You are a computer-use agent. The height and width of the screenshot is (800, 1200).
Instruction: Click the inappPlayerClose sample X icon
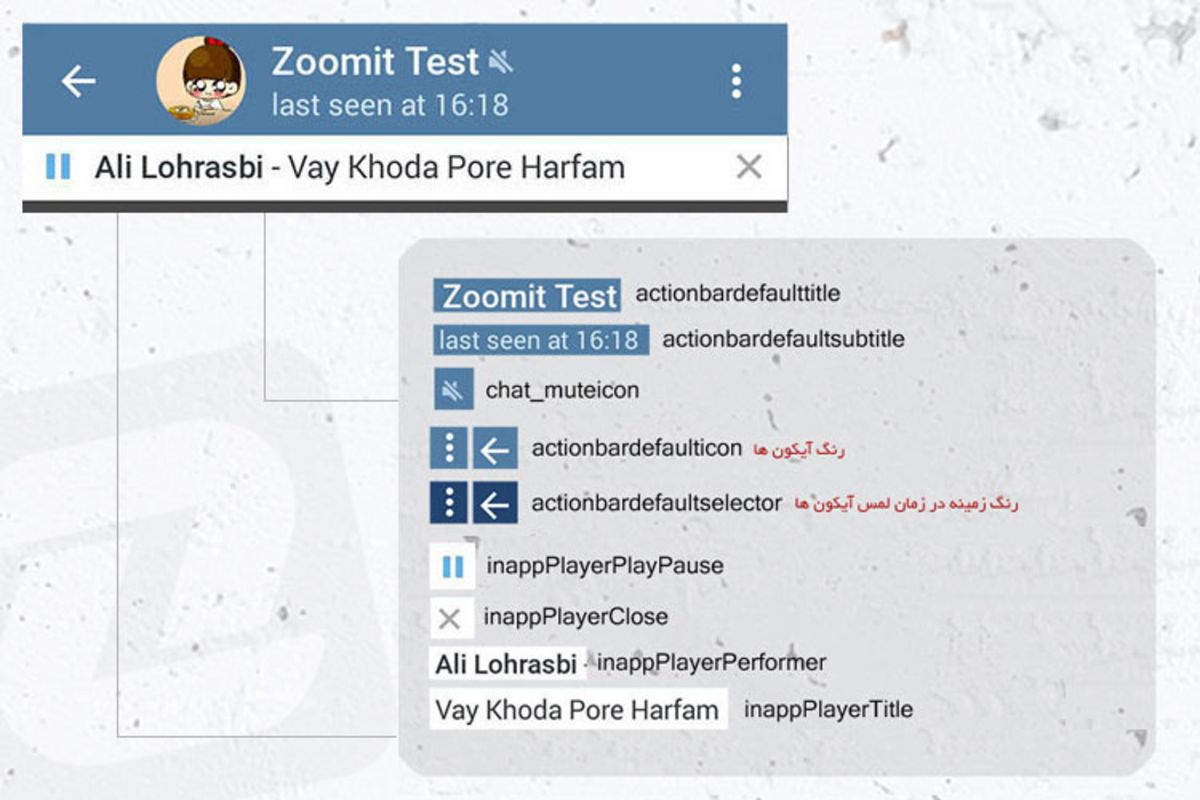(x=450, y=618)
